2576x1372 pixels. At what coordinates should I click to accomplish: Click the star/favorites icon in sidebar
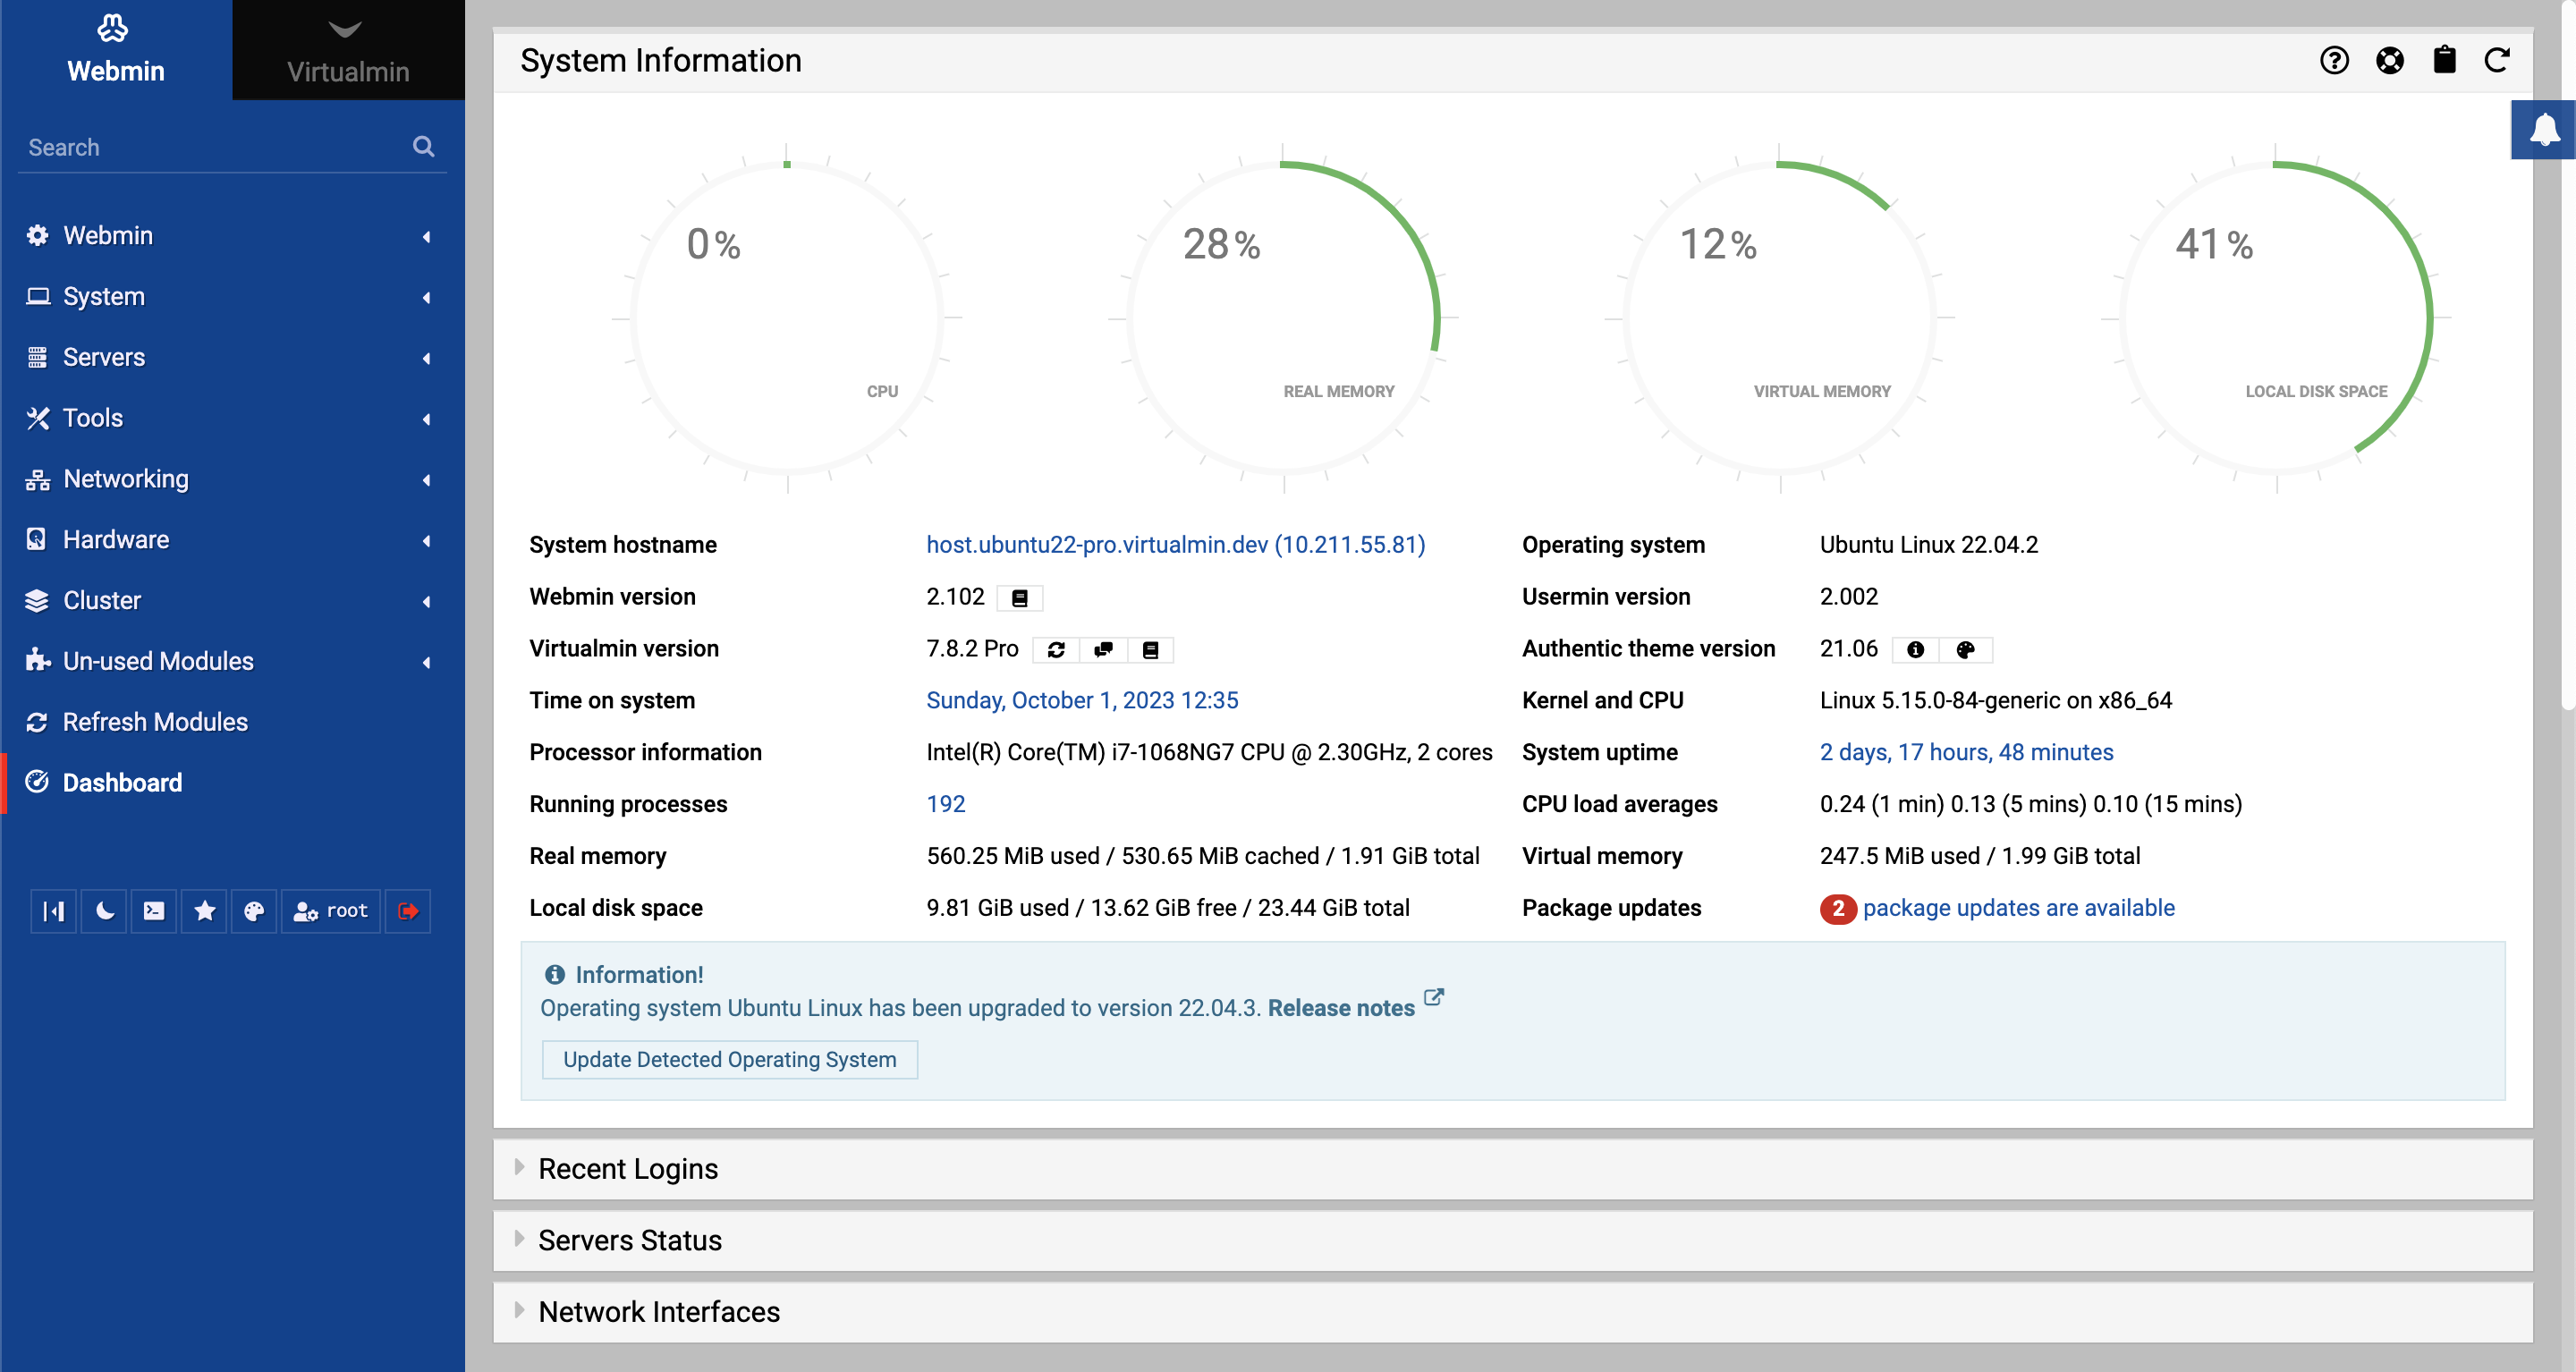203,910
